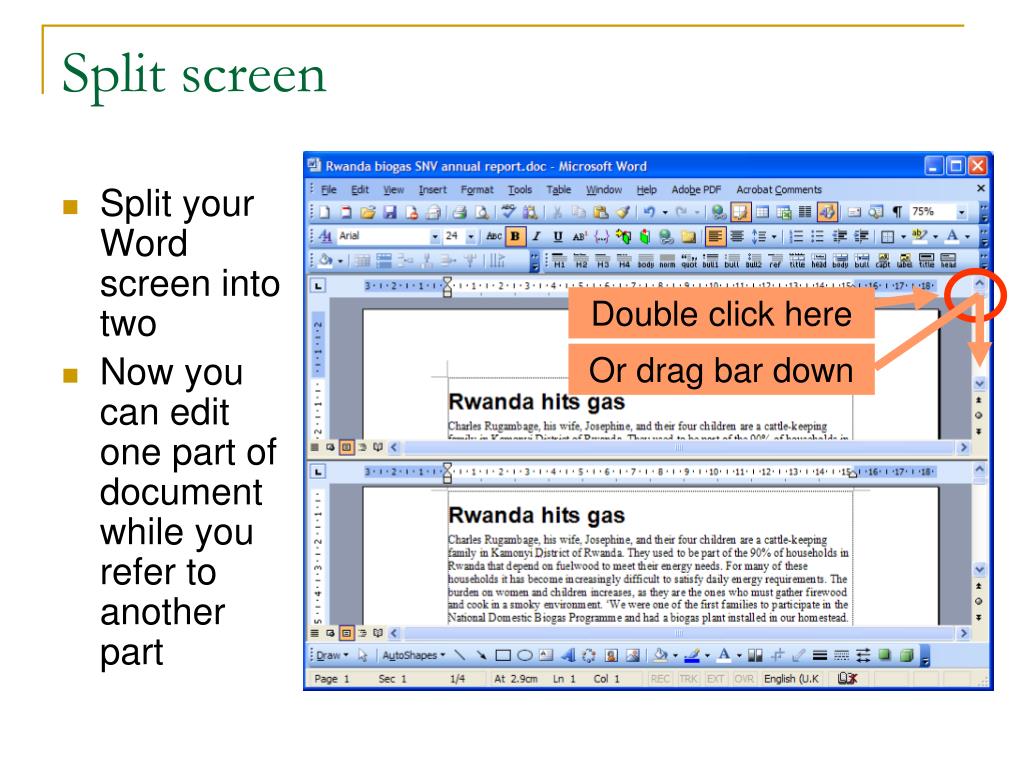Apply the H1 heading style
The width and height of the screenshot is (1024, 768).
click(559, 261)
